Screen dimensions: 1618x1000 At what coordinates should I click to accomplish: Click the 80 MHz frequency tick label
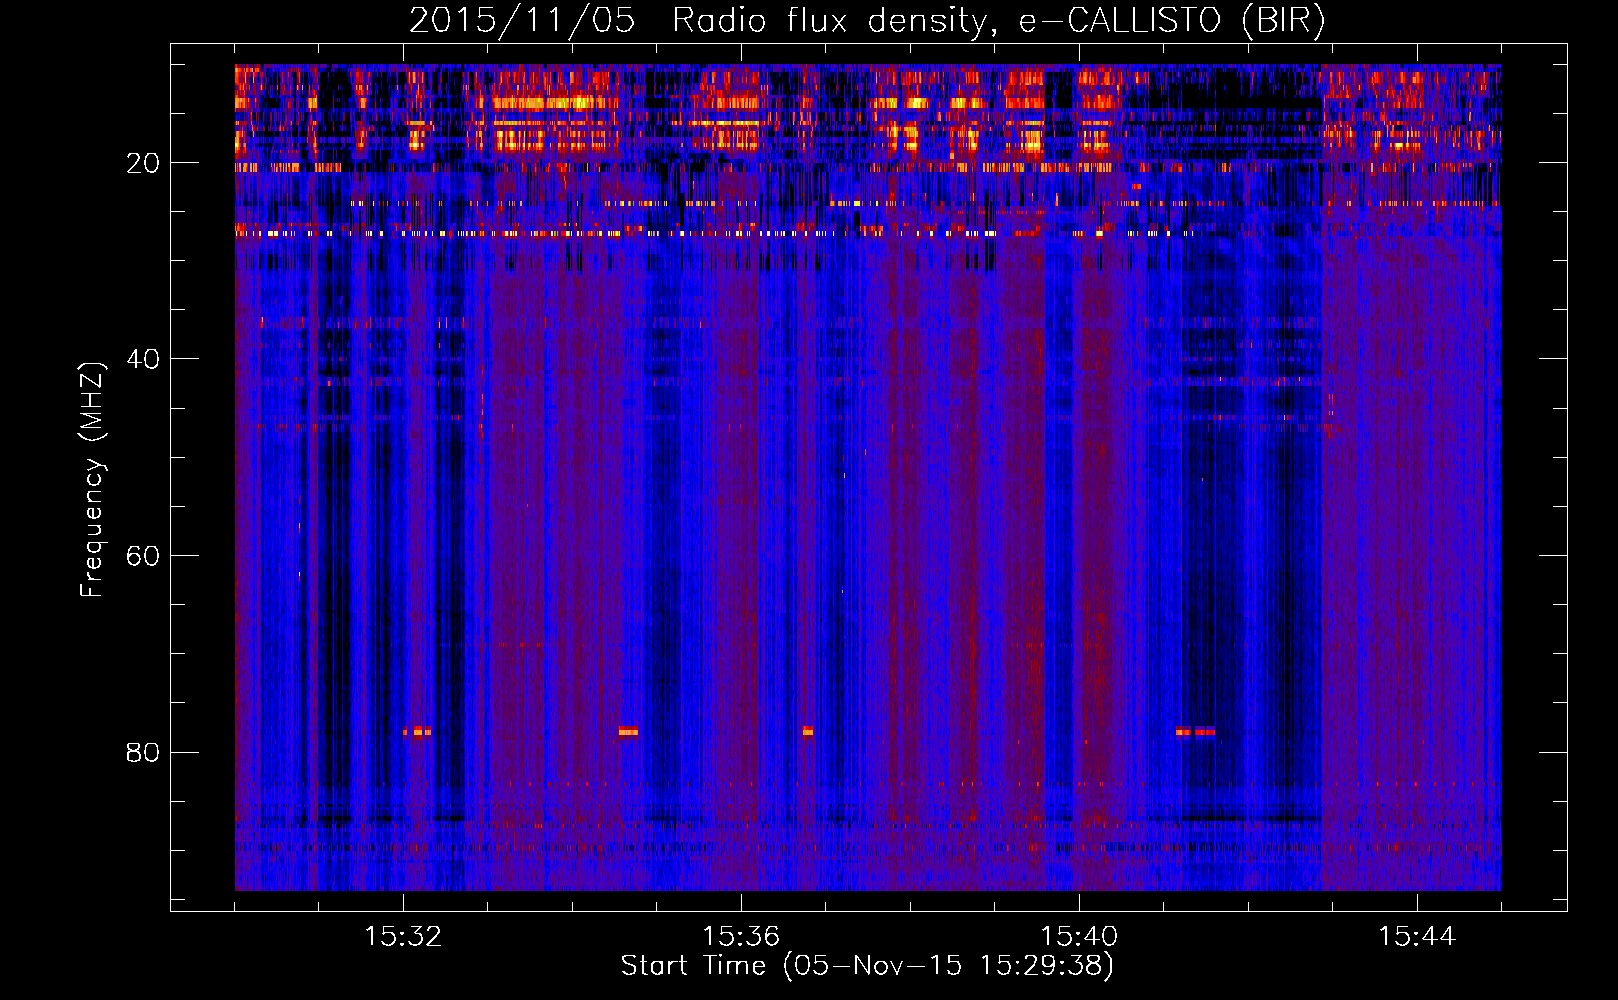pyautogui.click(x=143, y=752)
